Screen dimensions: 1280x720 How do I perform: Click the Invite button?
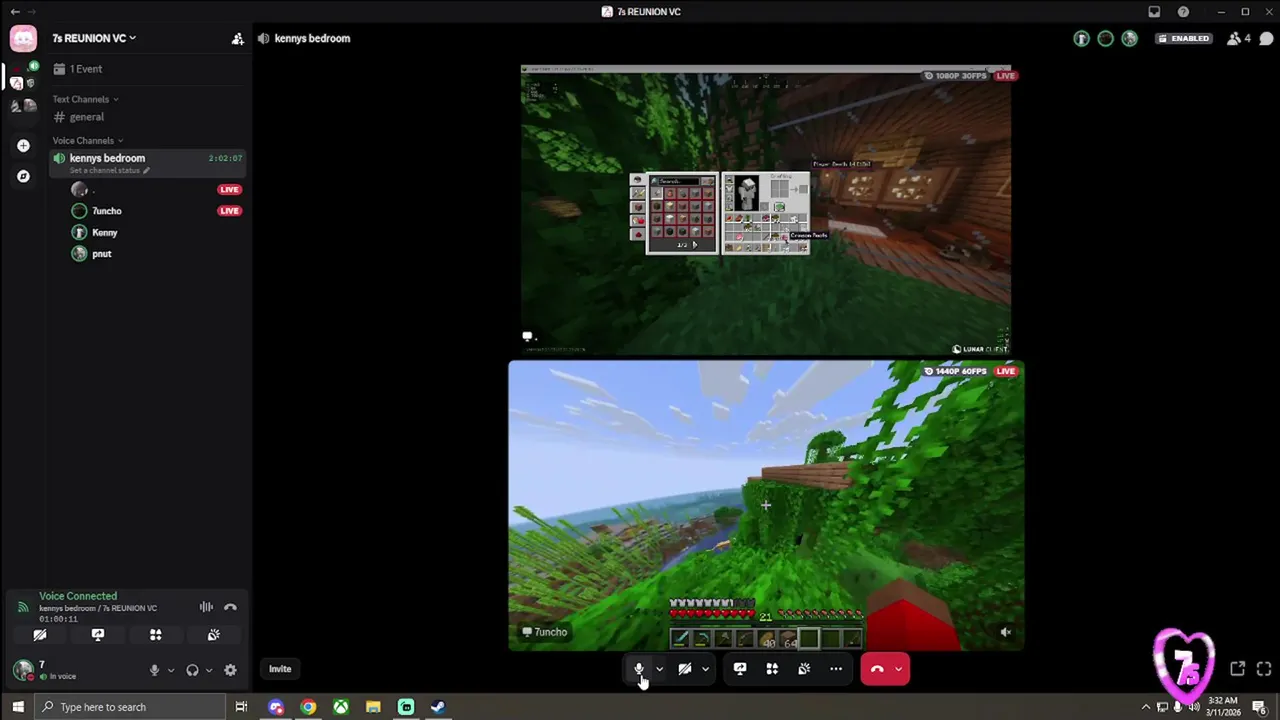[280, 669]
